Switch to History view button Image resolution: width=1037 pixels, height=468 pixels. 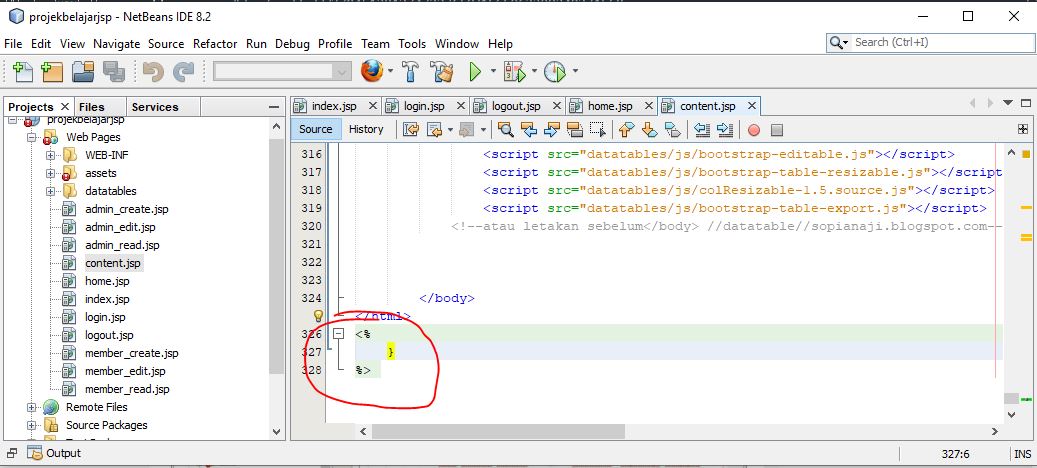(x=366, y=129)
